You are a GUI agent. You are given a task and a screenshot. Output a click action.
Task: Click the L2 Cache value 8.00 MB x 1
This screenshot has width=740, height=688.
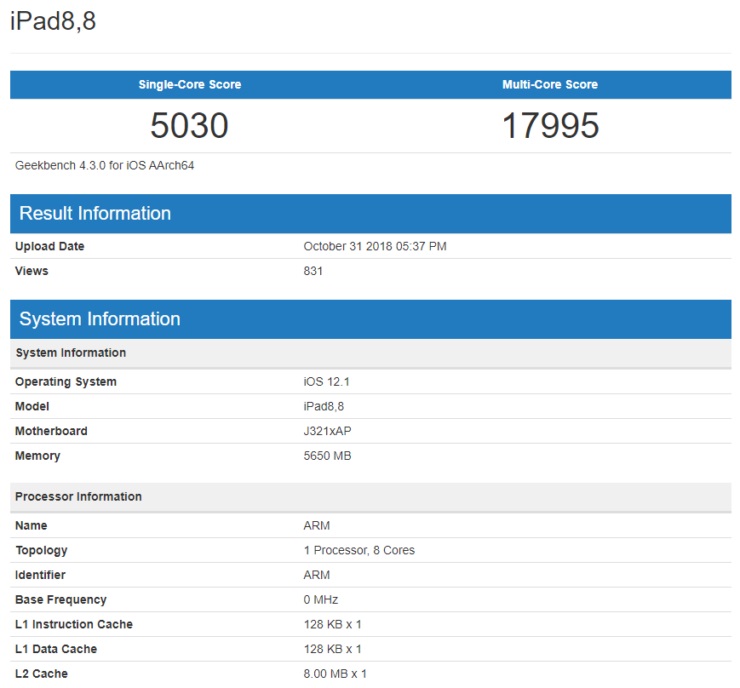coord(335,674)
